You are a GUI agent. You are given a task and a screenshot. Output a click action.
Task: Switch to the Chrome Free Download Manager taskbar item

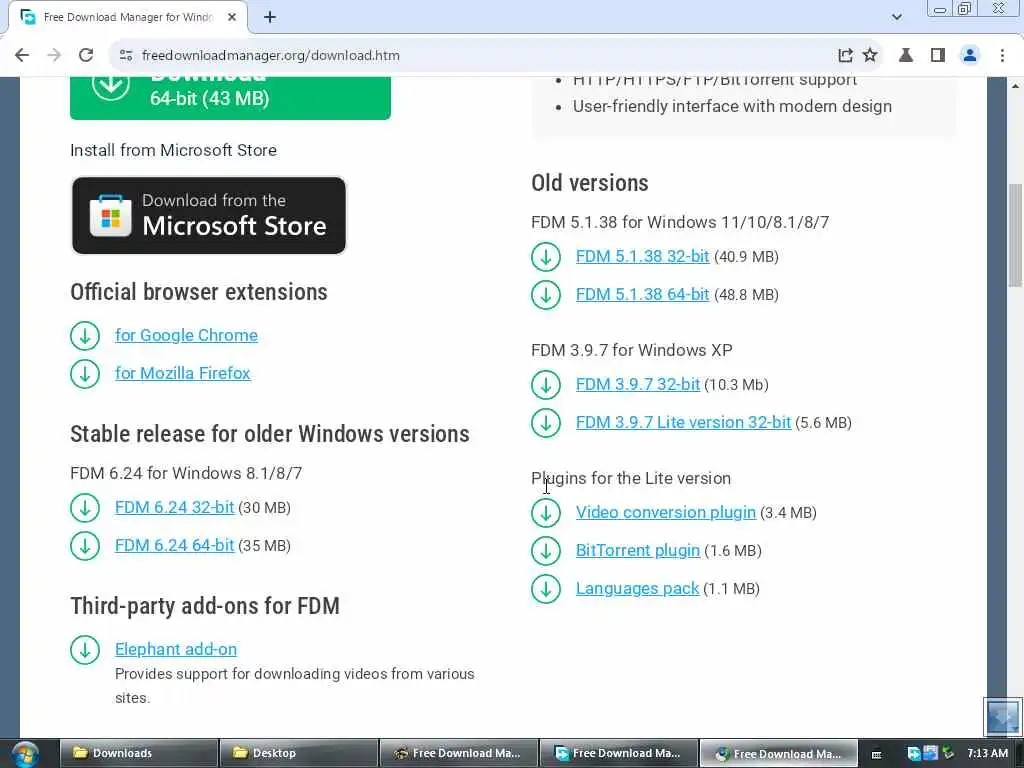pyautogui.click(x=778, y=753)
